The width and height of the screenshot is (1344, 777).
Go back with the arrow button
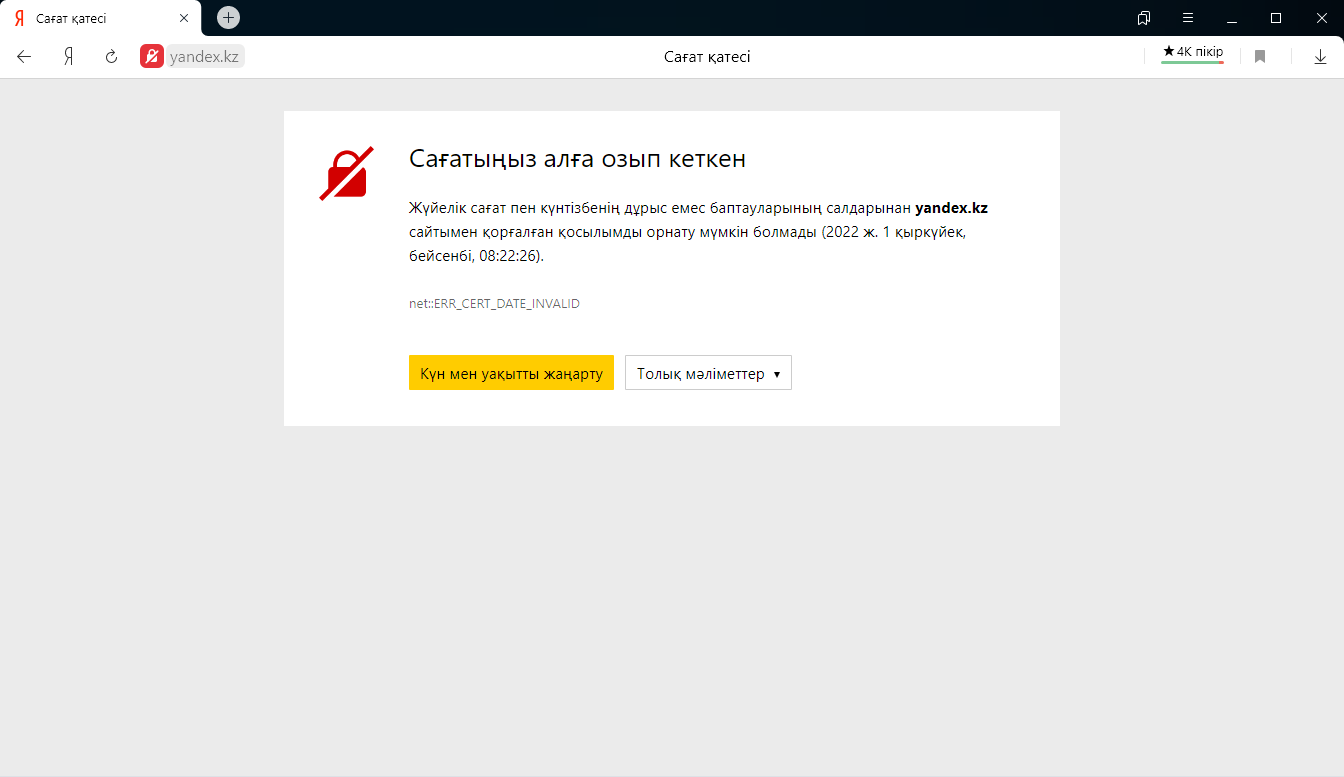(24, 57)
